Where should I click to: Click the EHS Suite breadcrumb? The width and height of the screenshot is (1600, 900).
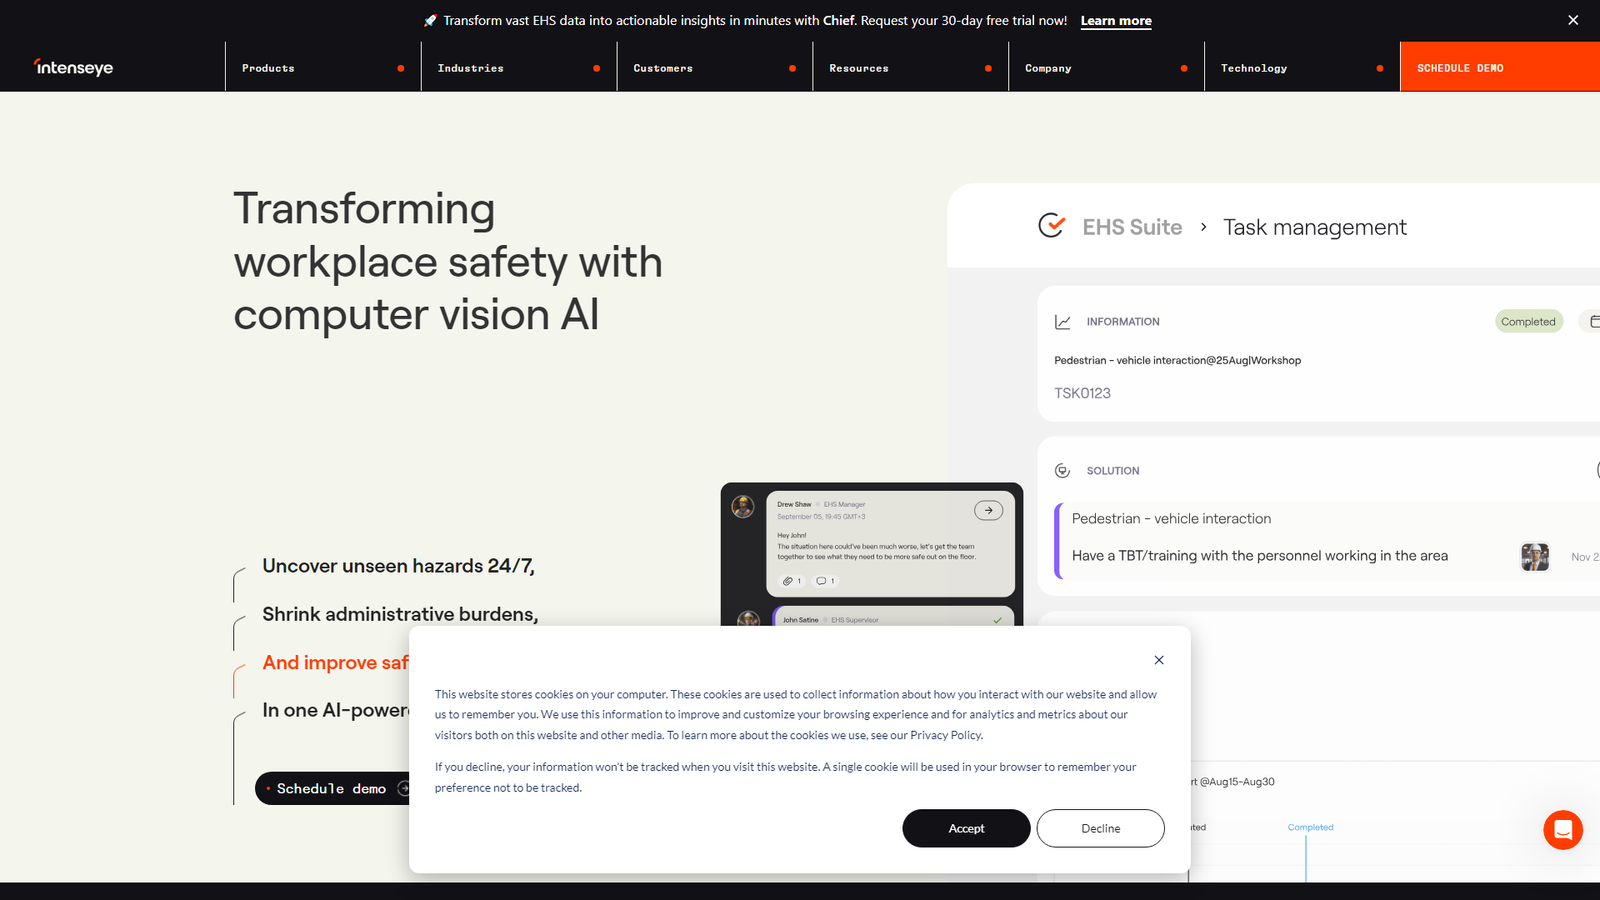pos(1132,227)
